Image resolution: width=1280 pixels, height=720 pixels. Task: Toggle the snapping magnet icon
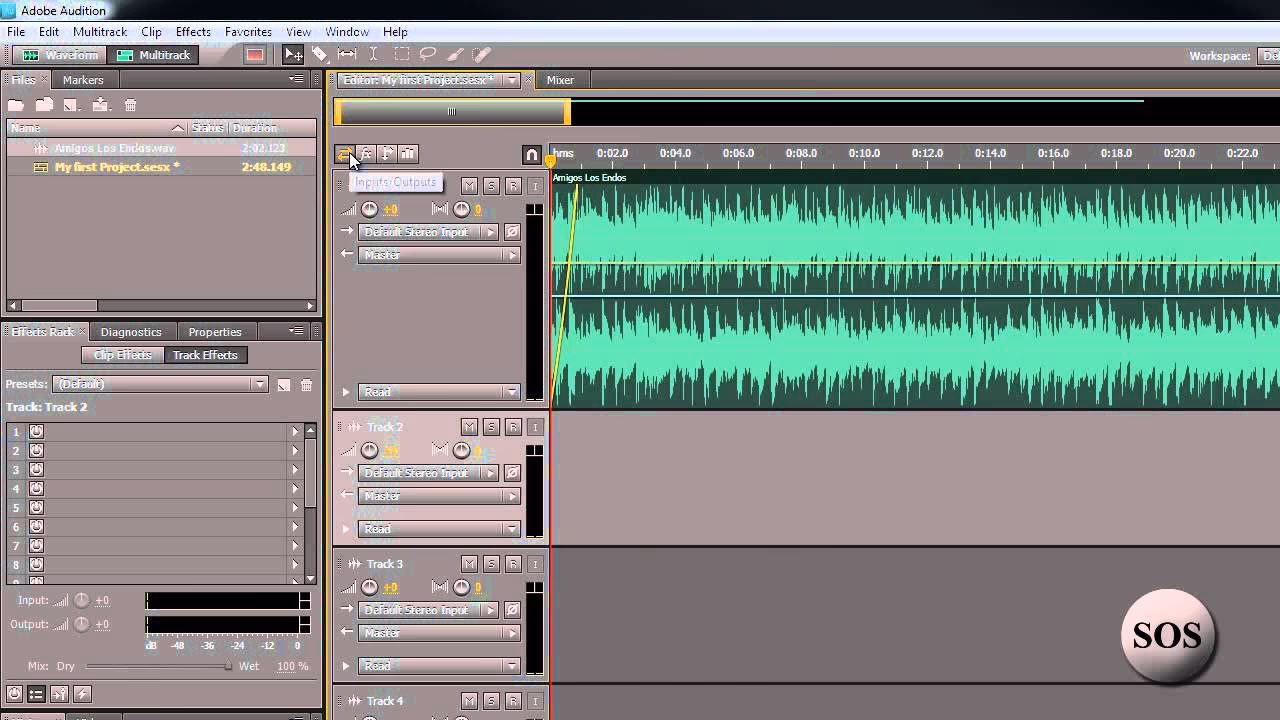[x=532, y=154]
